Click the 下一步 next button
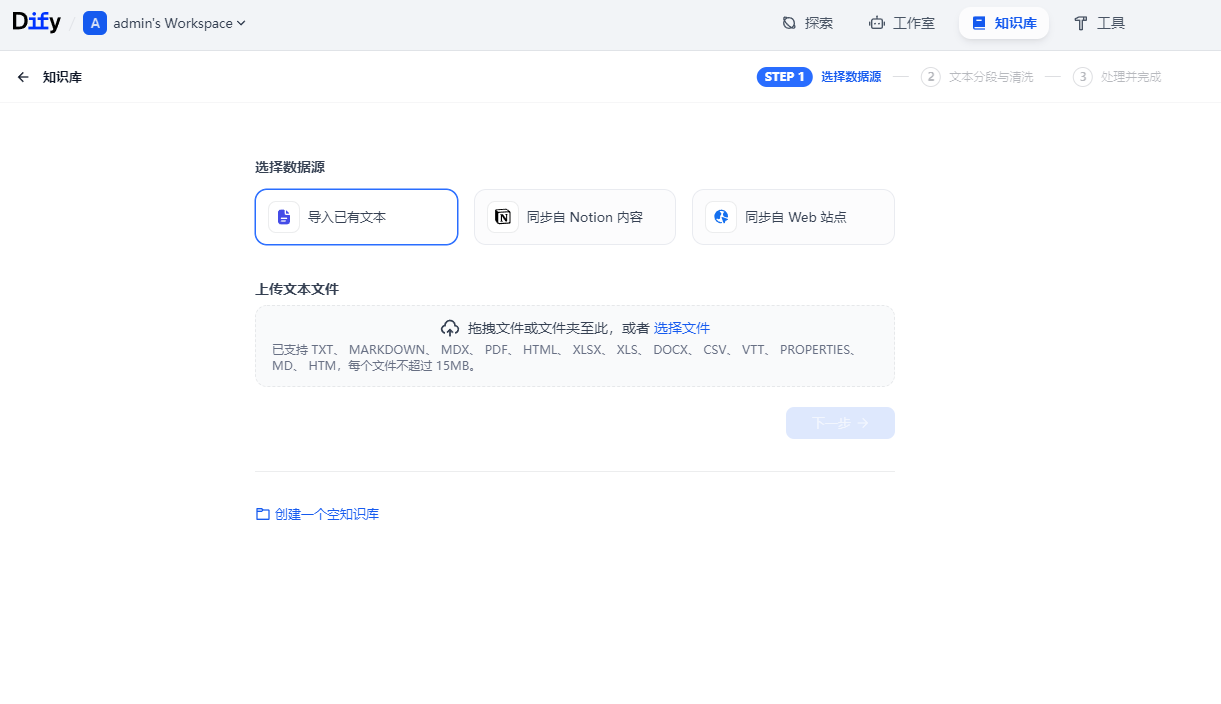The image size is (1221, 704). click(840, 423)
